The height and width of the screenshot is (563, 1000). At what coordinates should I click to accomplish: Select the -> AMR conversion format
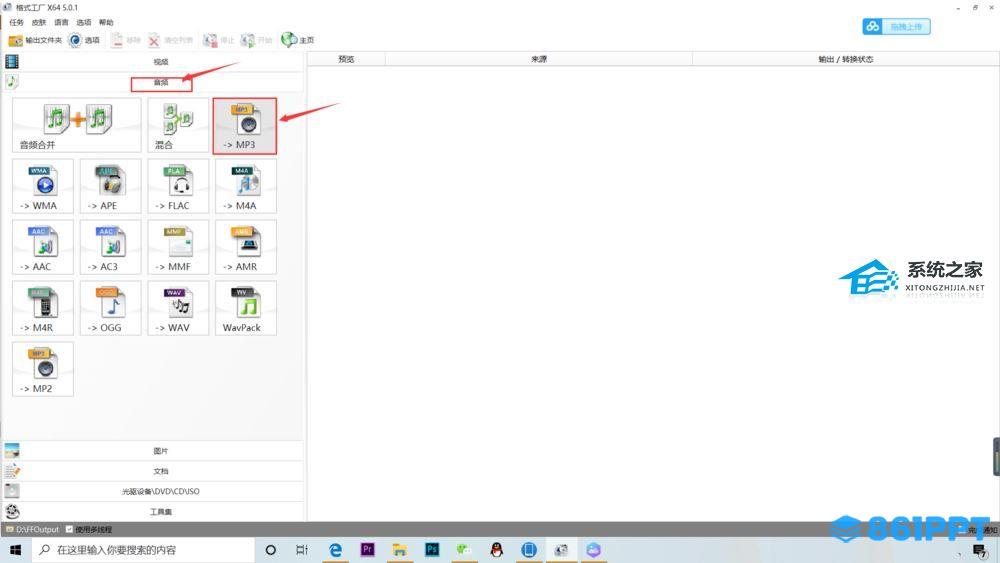click(x=246, y=247)
